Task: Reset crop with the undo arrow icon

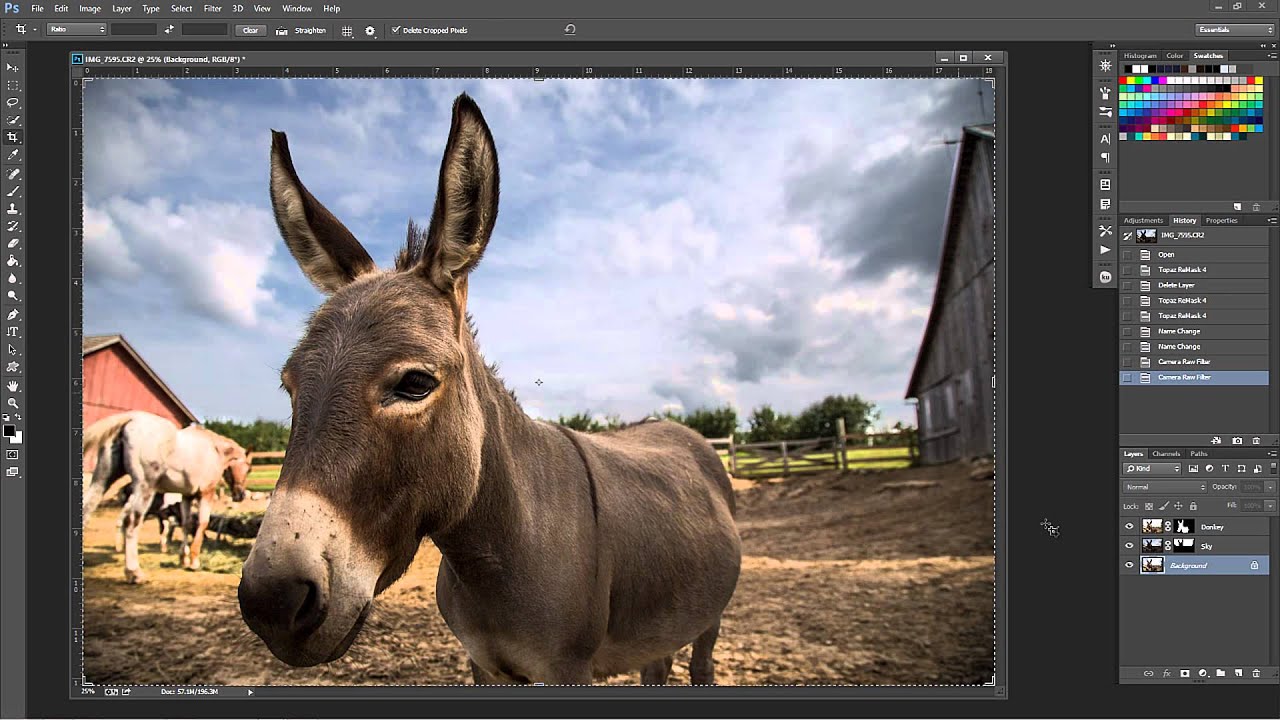Action: click(570, 30)
